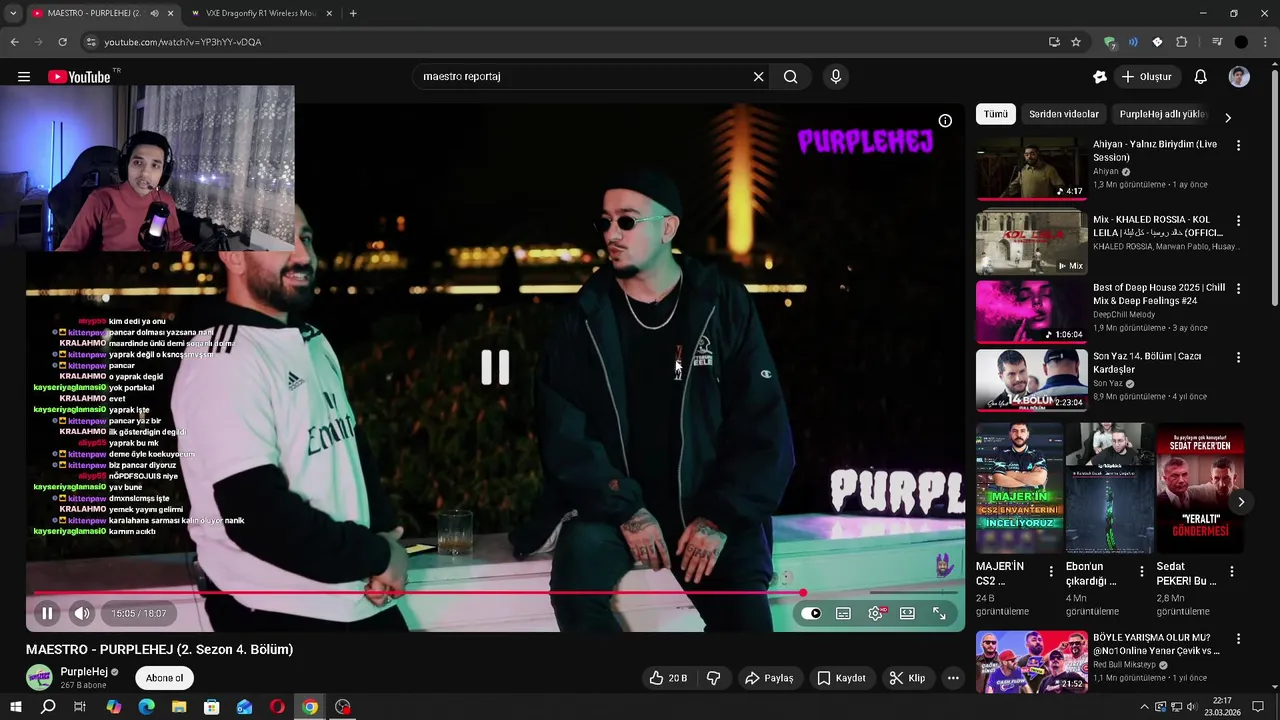
Task: Open Son Yaz 14. Bölüm video title
Action: 1147,363
